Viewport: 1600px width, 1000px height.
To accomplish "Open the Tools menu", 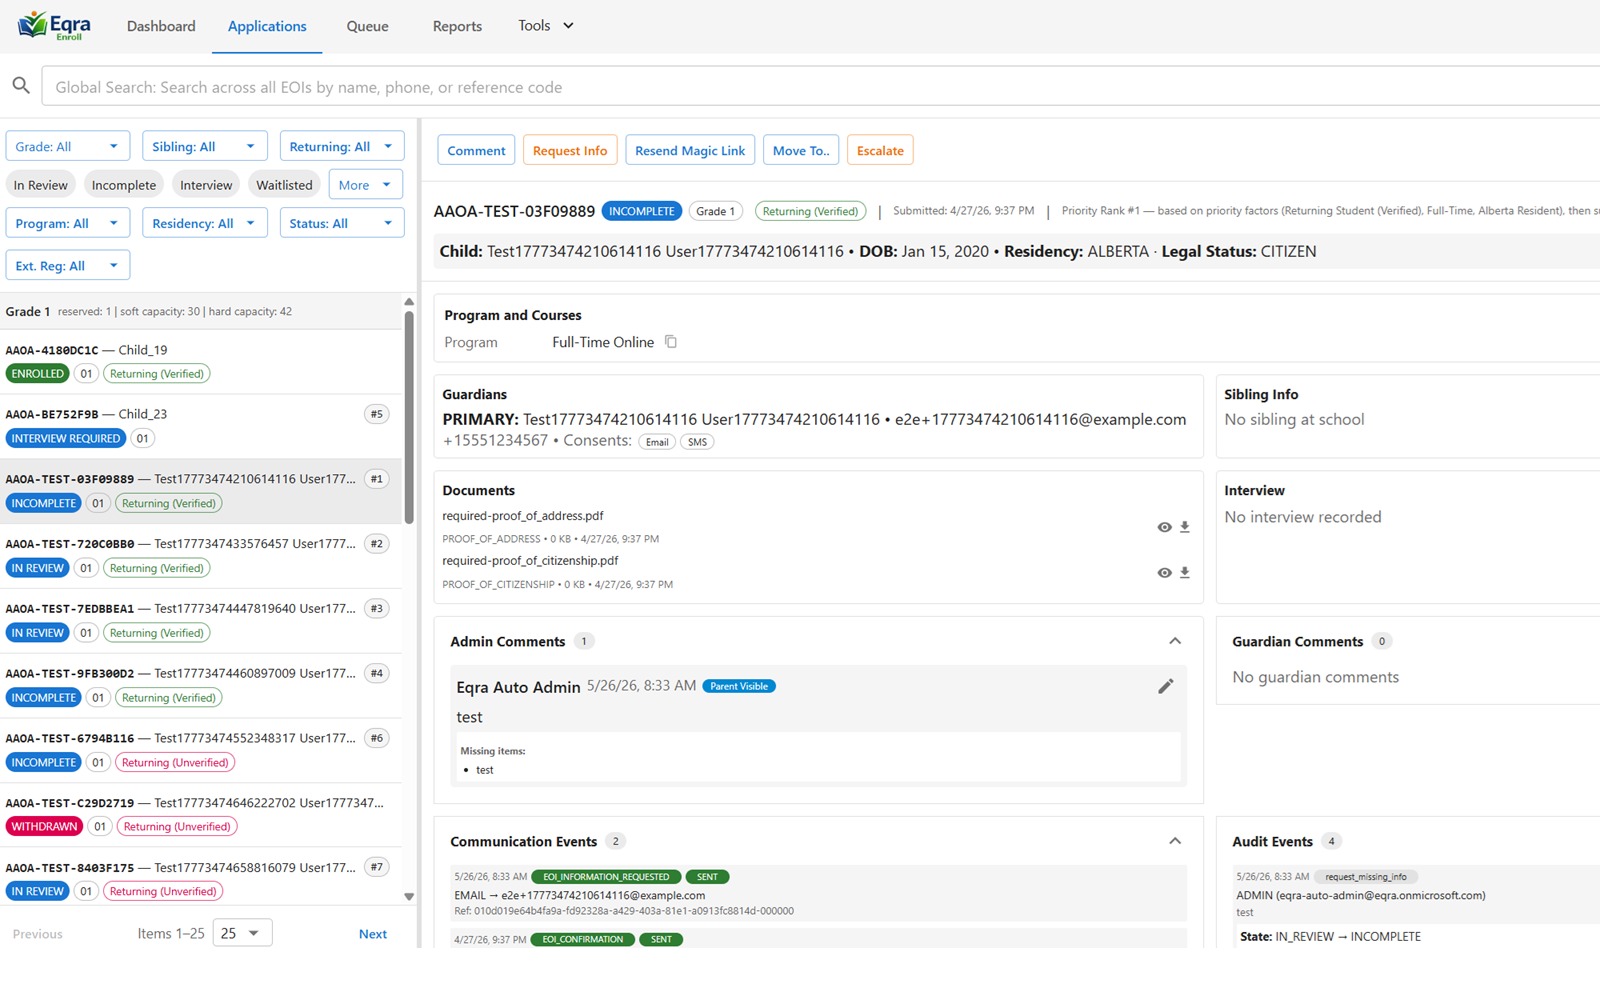I will click(x=546, y=25).
